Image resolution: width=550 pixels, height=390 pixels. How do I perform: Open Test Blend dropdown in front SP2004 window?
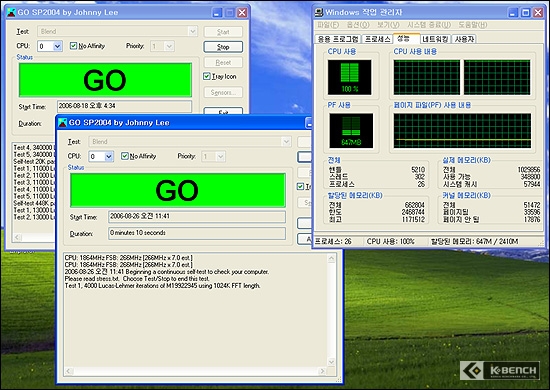point(286,142)
